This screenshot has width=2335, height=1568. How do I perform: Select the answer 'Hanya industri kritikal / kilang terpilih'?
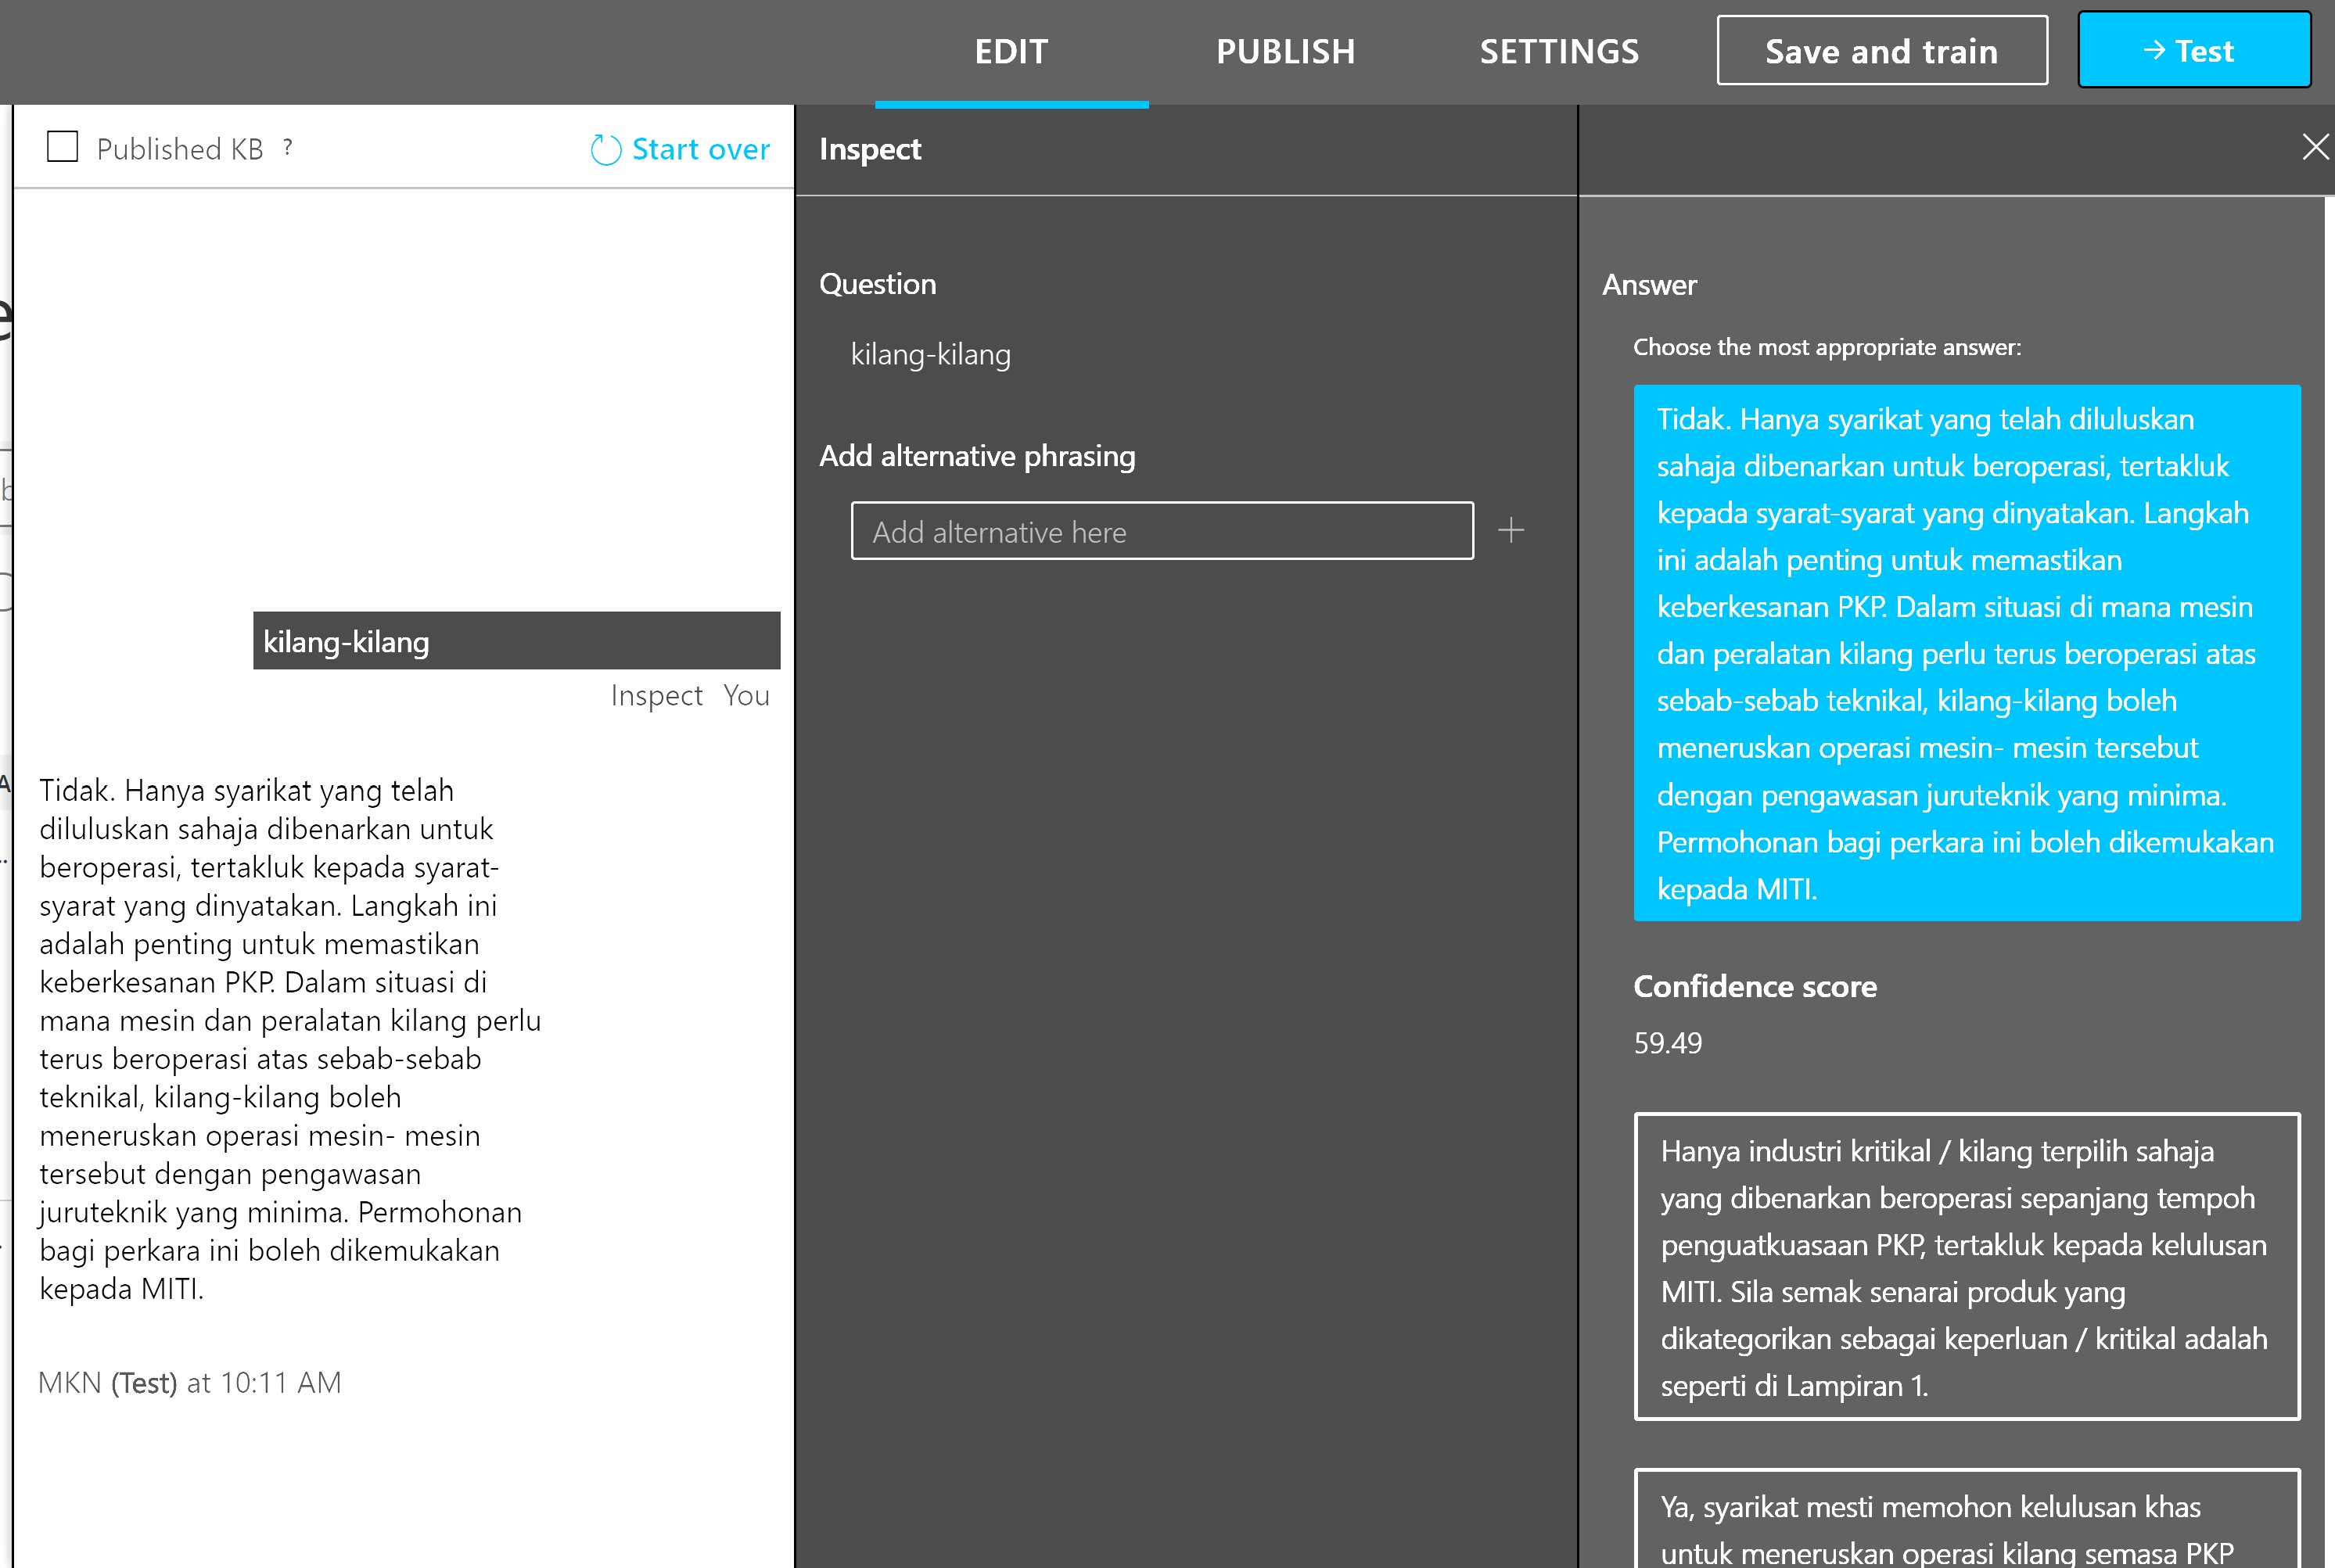[1966, 1266]
